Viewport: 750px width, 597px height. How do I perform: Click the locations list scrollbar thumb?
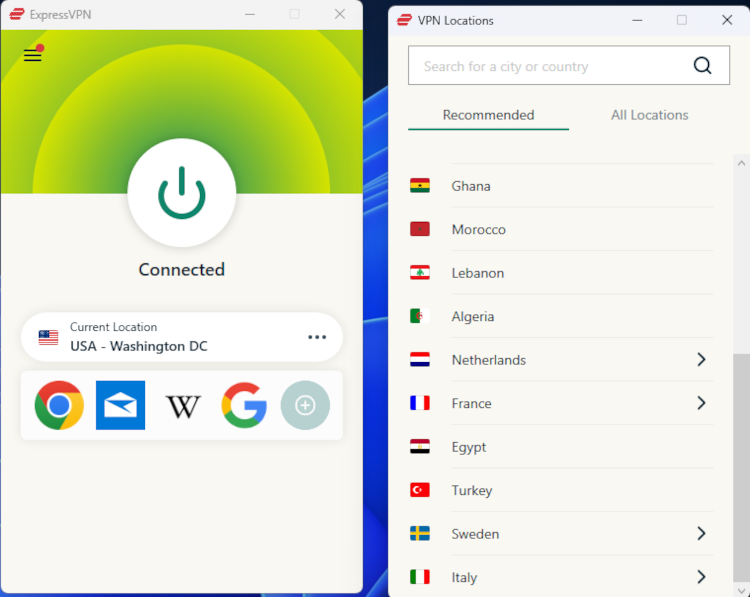741,468
